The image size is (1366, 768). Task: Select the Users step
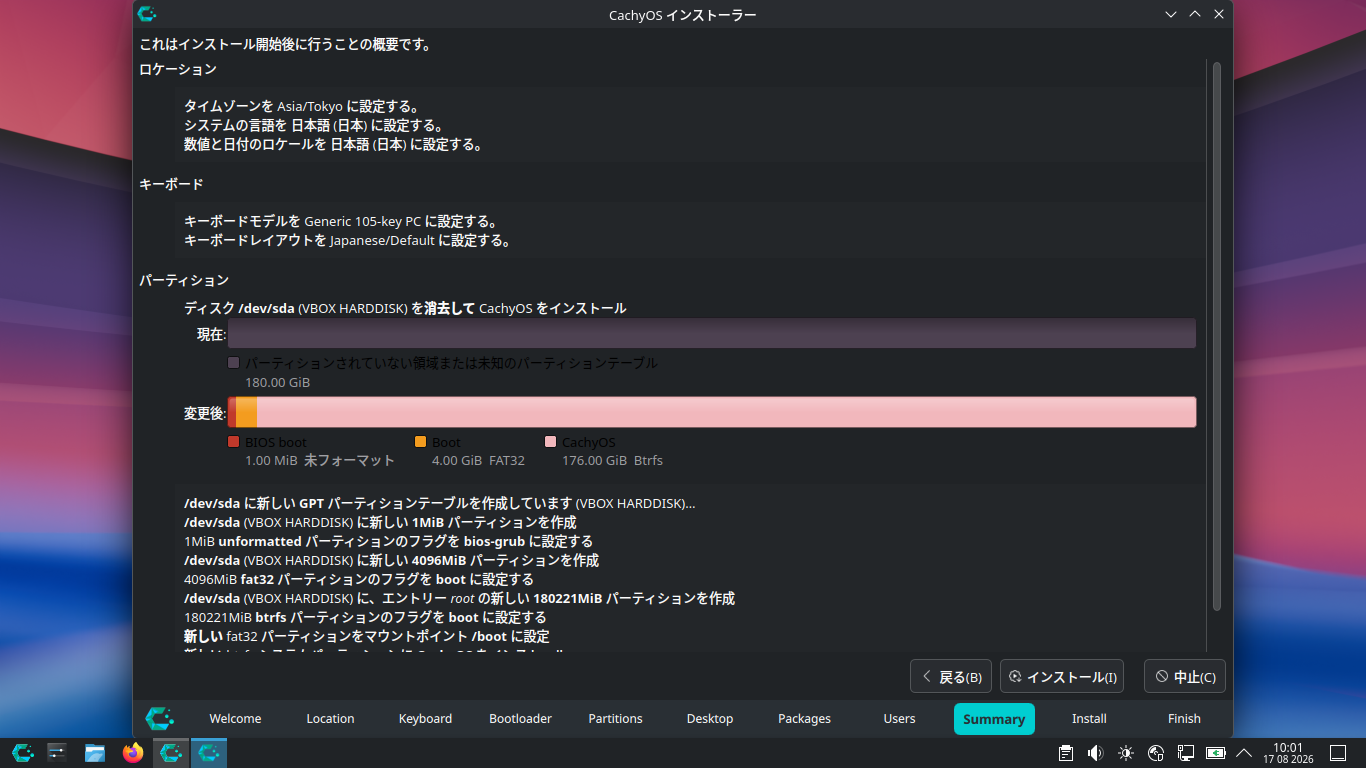point(899,718)
